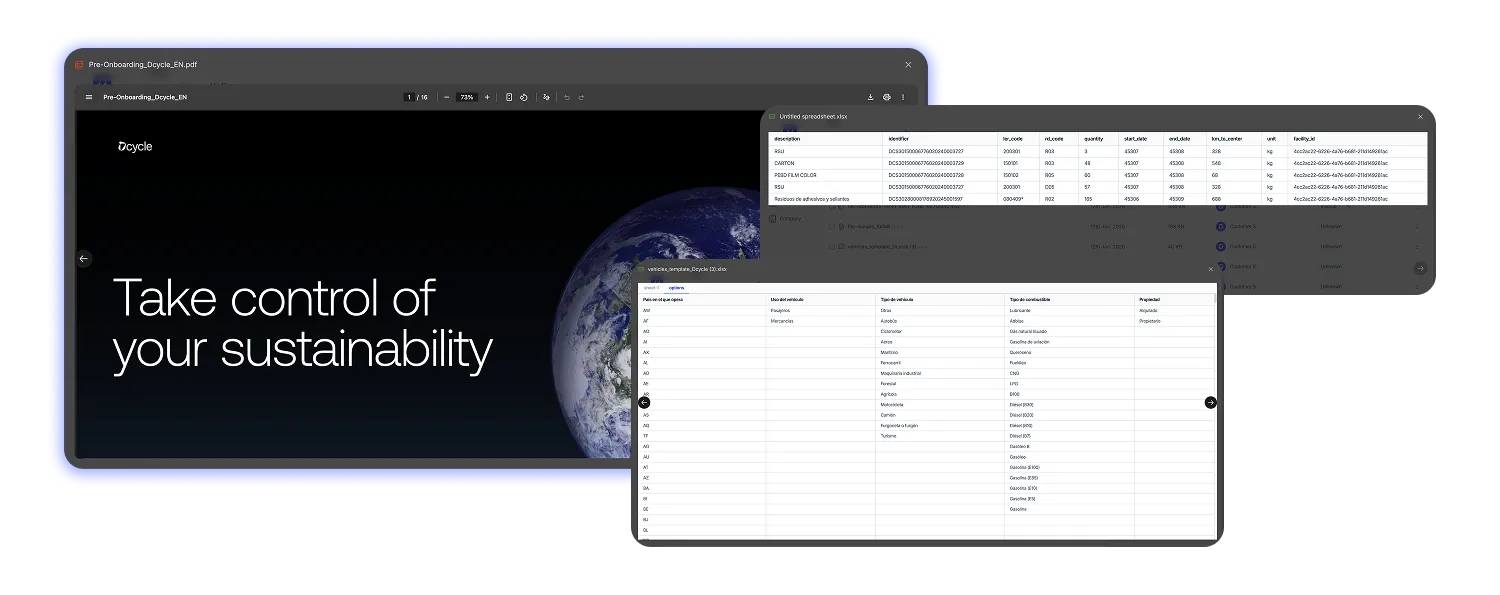Click the page number input showing 1
Screen dimensions: 1500x595
(411, 96)
